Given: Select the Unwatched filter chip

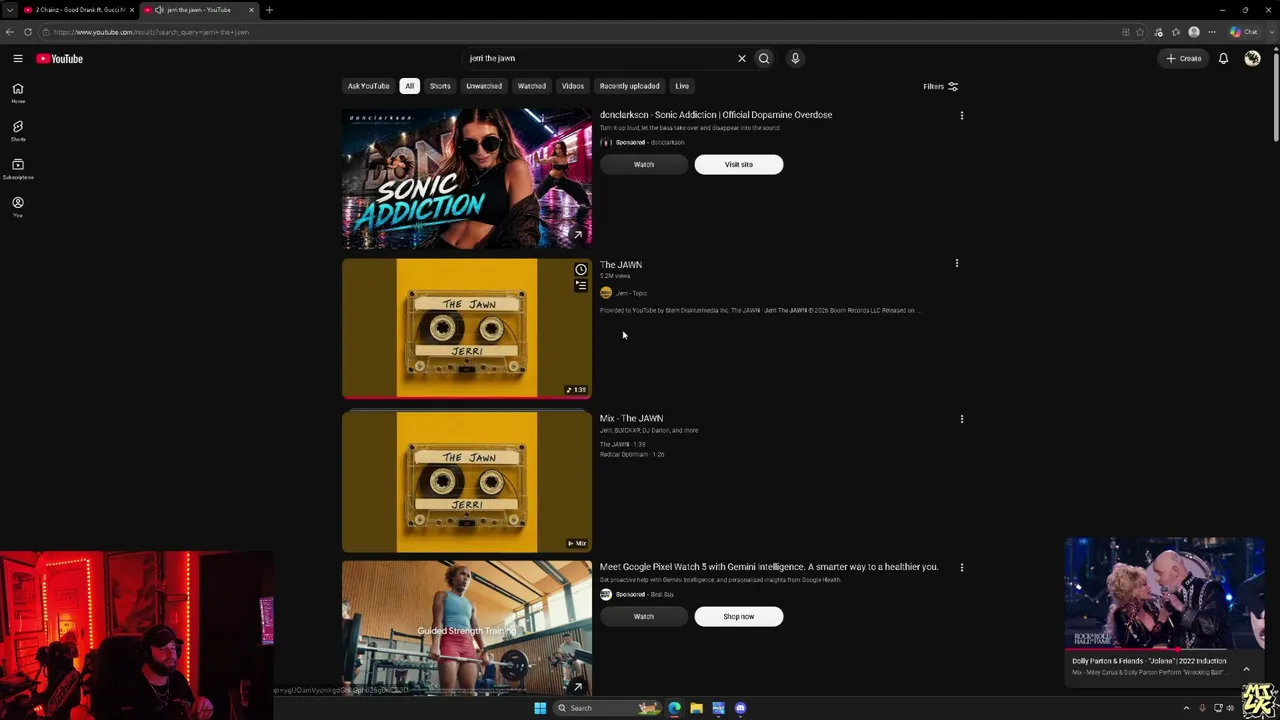Looking at the screenshot, I should pos(484,86).
